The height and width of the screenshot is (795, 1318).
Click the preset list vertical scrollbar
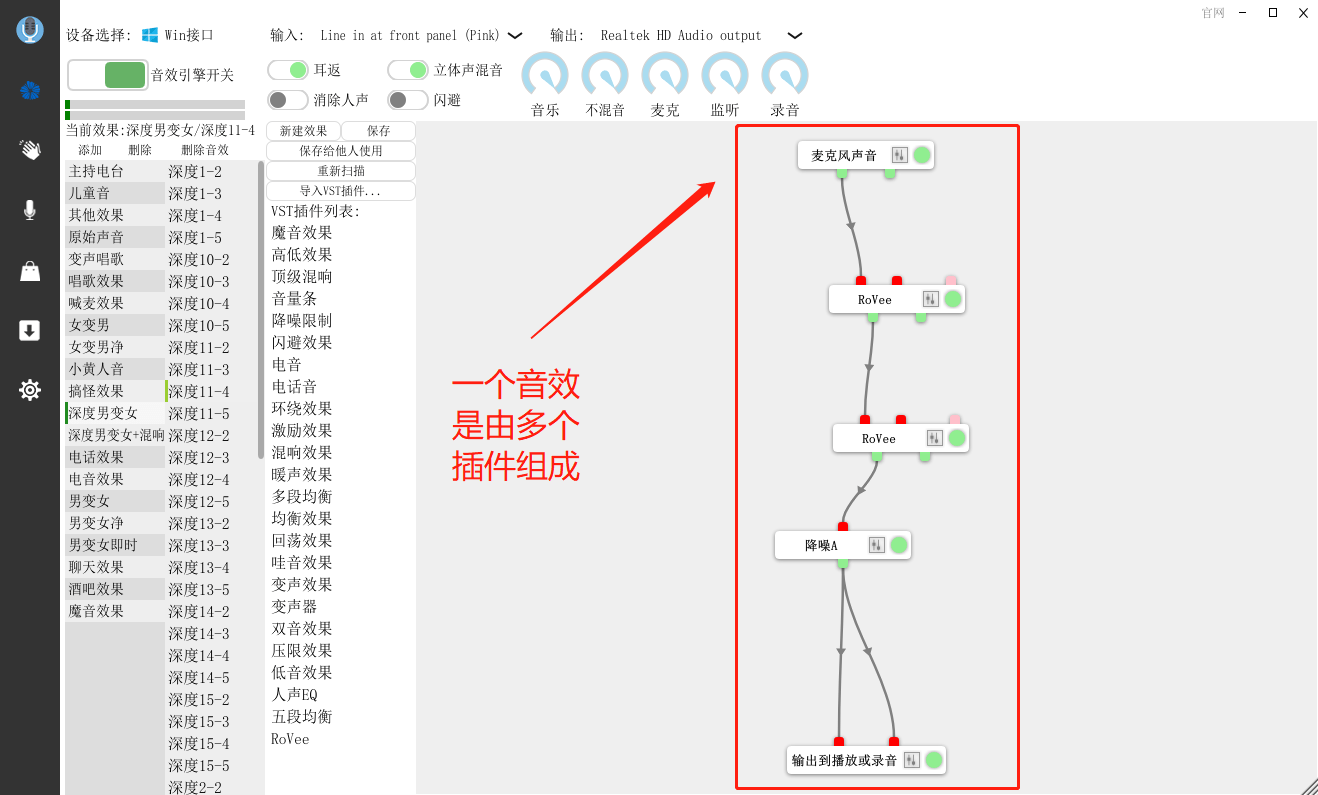(261, 310)
